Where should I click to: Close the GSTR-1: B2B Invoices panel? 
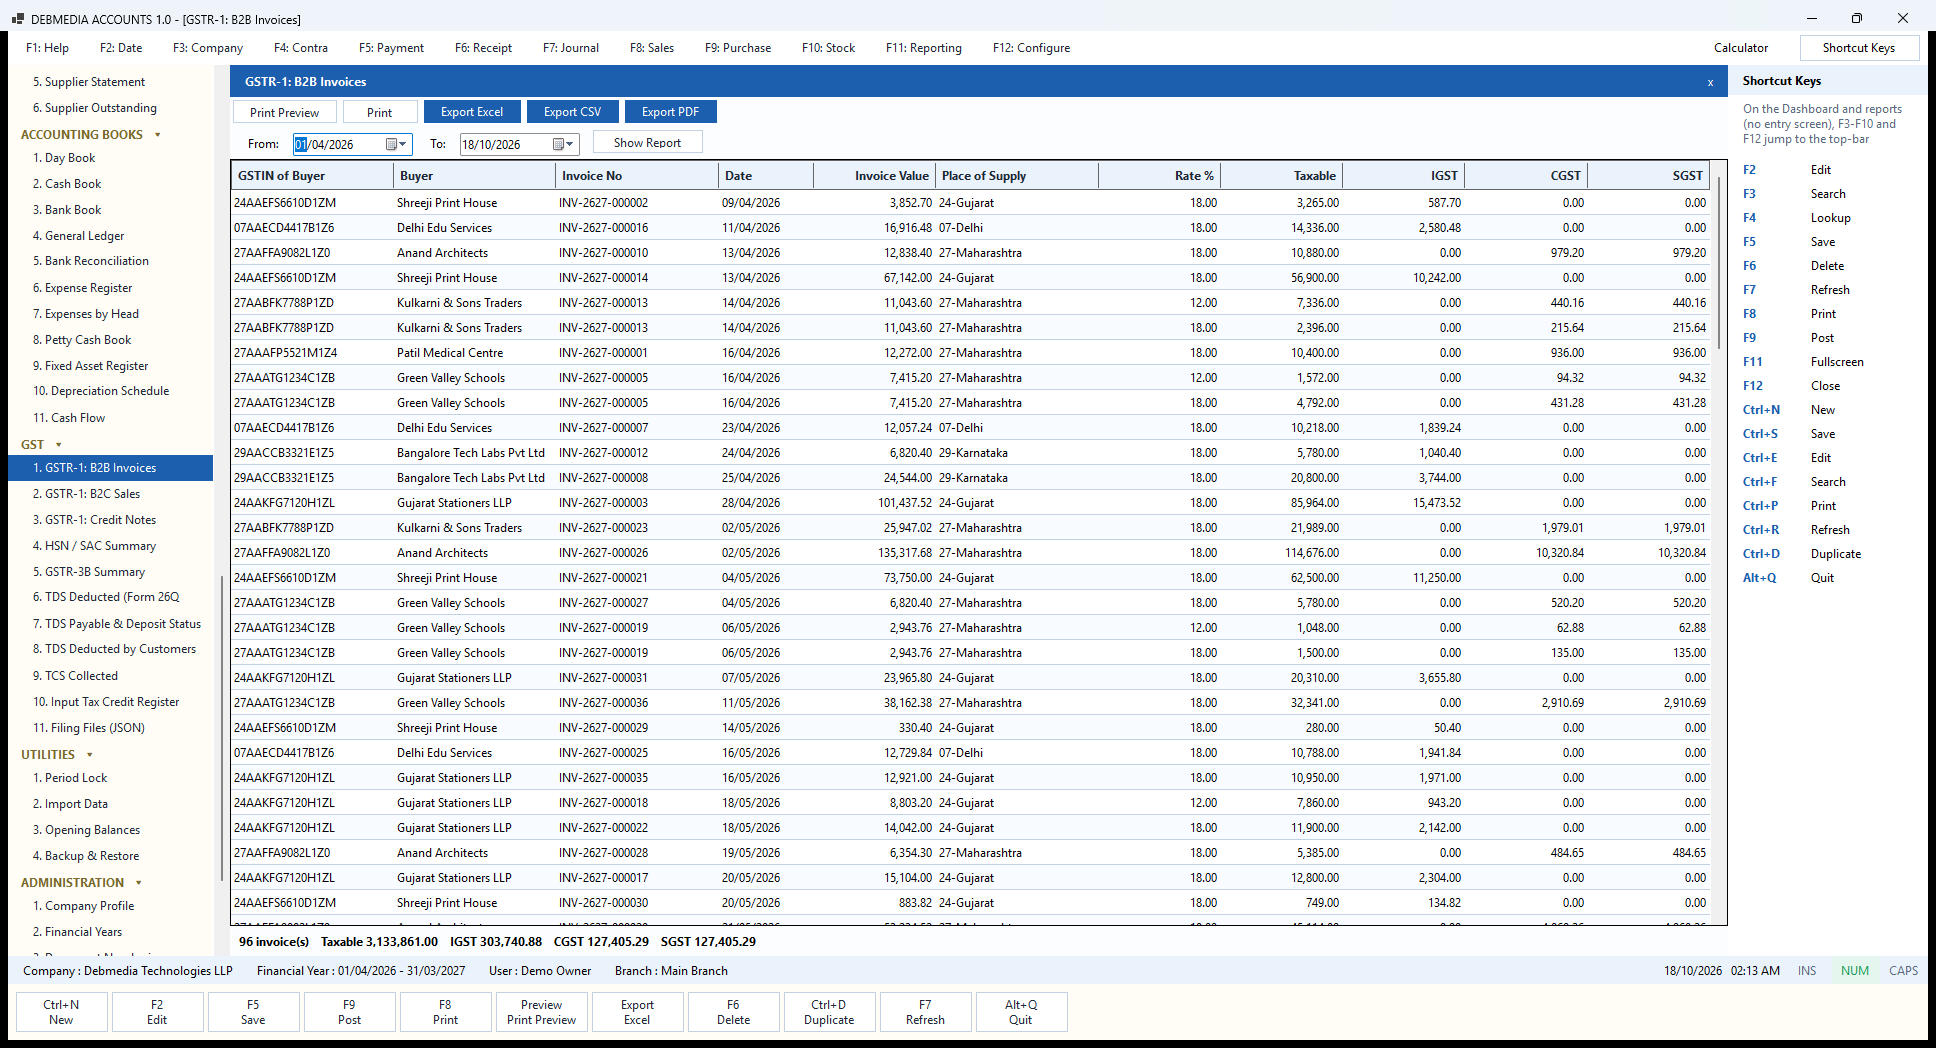click(1710, 83)
